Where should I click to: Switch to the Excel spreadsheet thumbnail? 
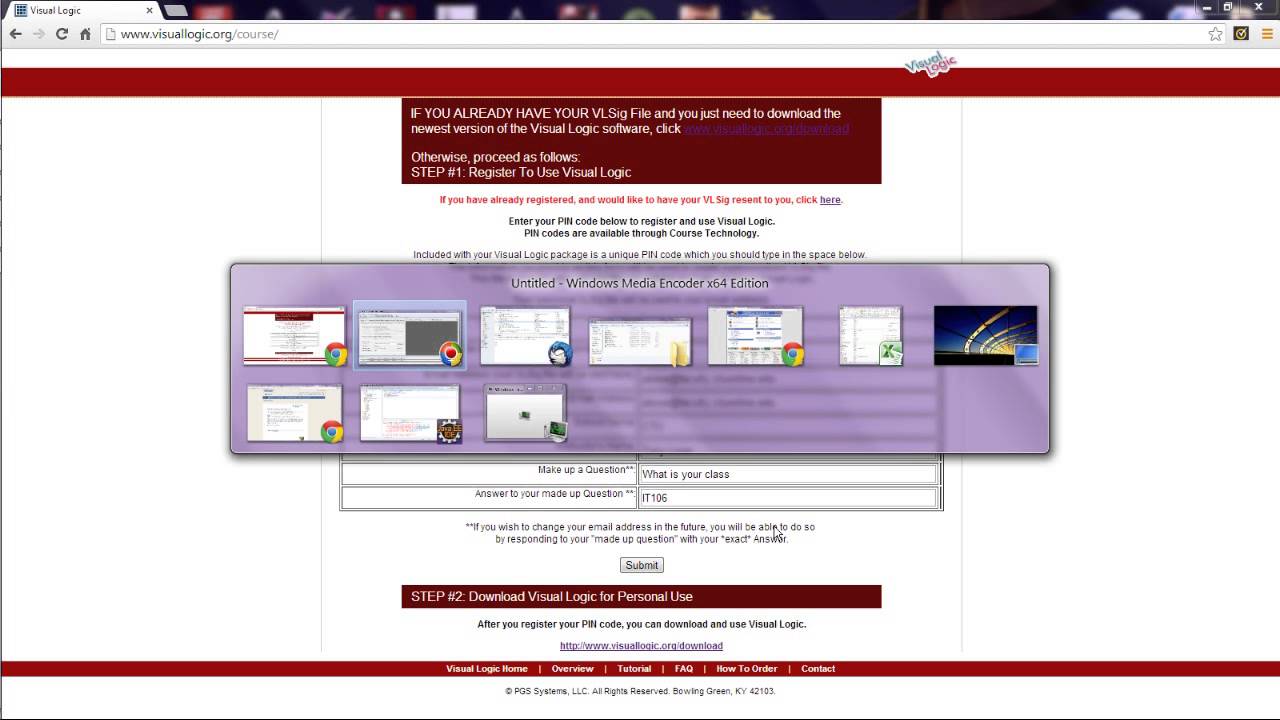tap(871, 336)
